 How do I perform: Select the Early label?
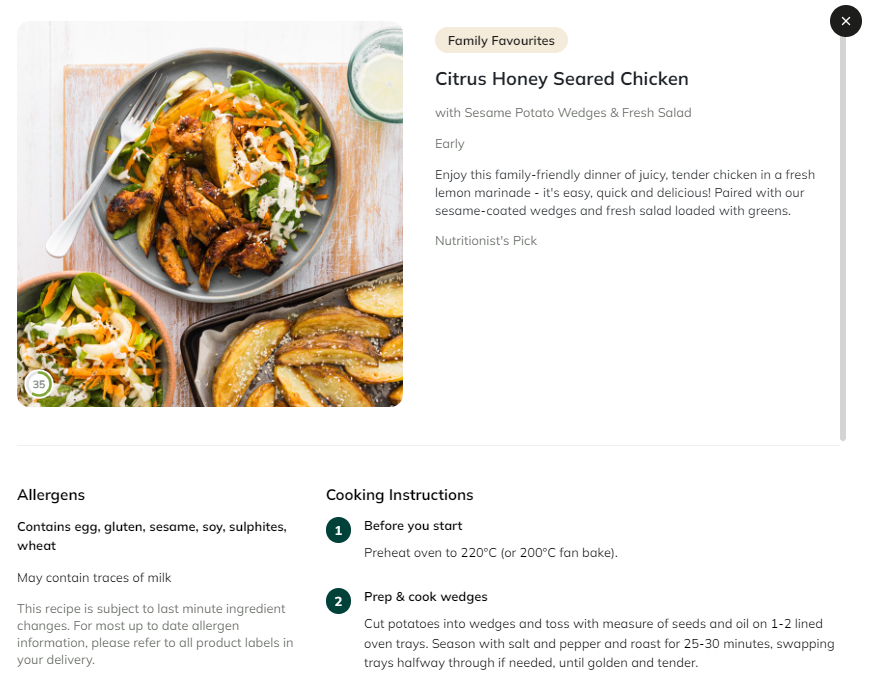click(x=449, y=144)
